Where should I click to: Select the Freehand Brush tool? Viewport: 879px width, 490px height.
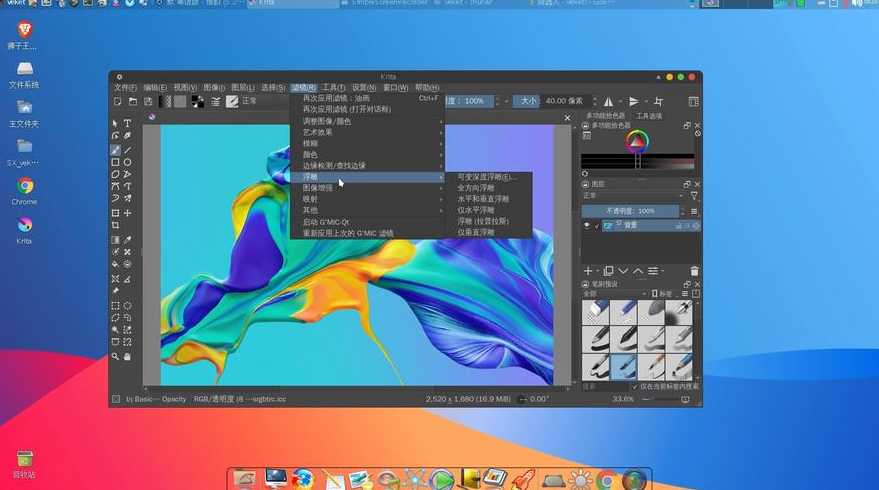coord(115,150)
